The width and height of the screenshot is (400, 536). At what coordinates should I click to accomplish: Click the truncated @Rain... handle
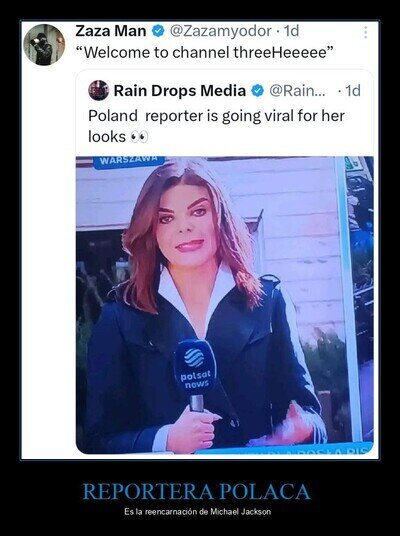coord(297,91)
